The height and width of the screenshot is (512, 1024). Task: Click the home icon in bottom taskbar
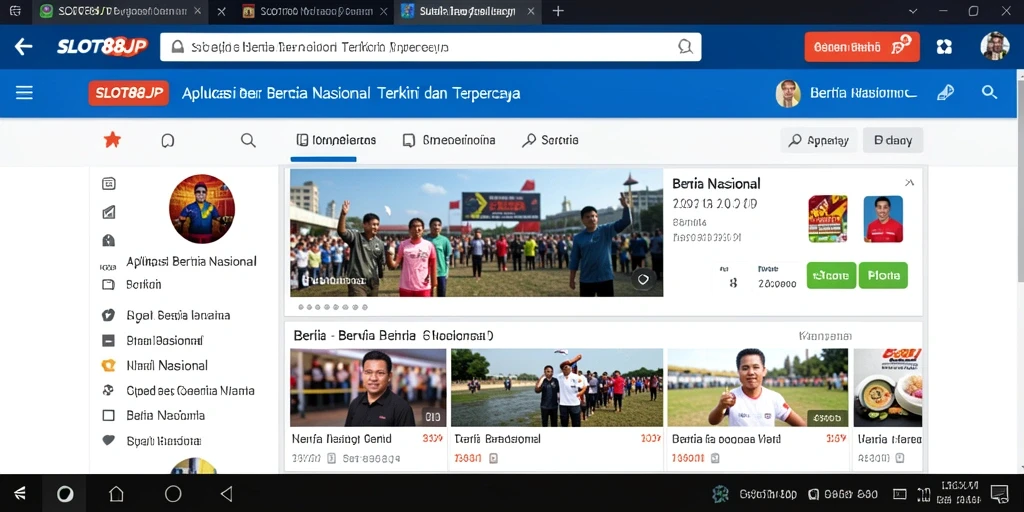(x=116, y=494)
